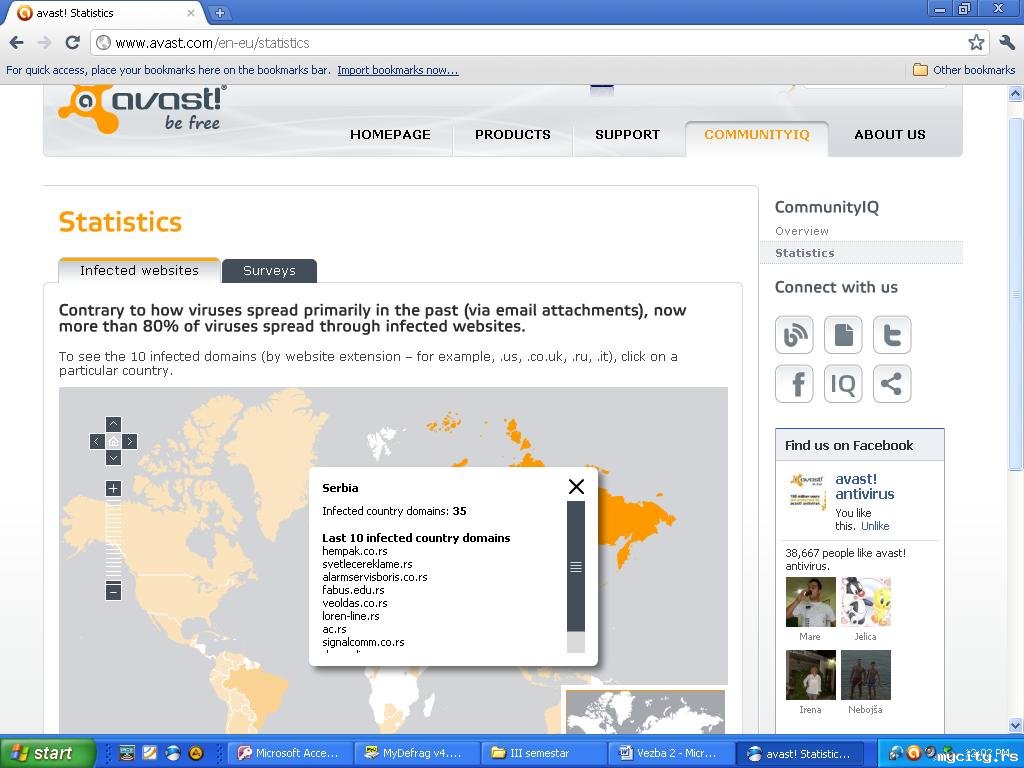
Task: Open the document page icon under Connect with us
Action: (843, 334)
